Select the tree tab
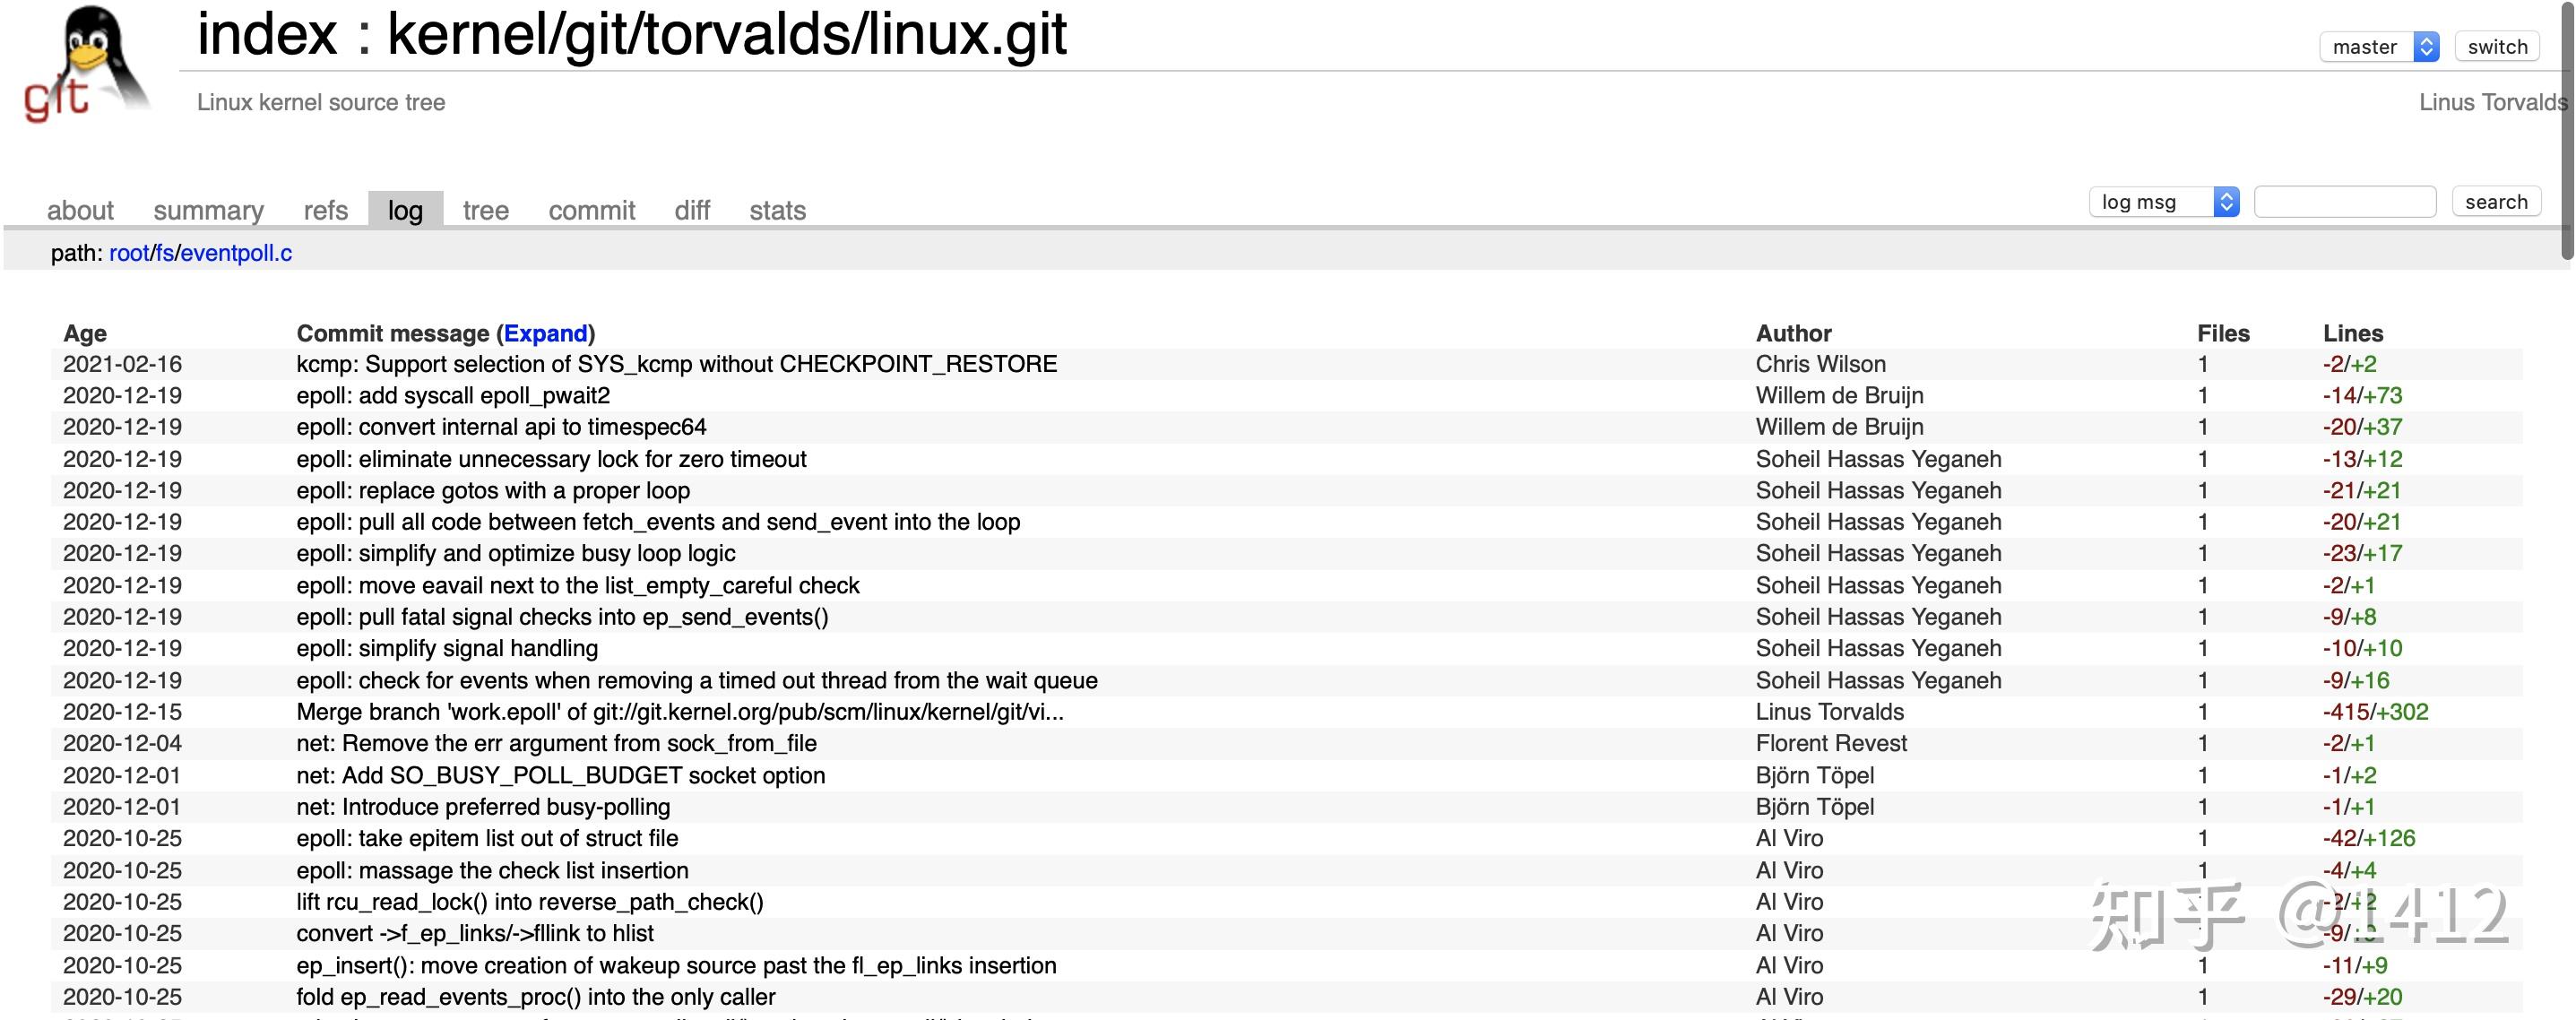 click(485, 210)
